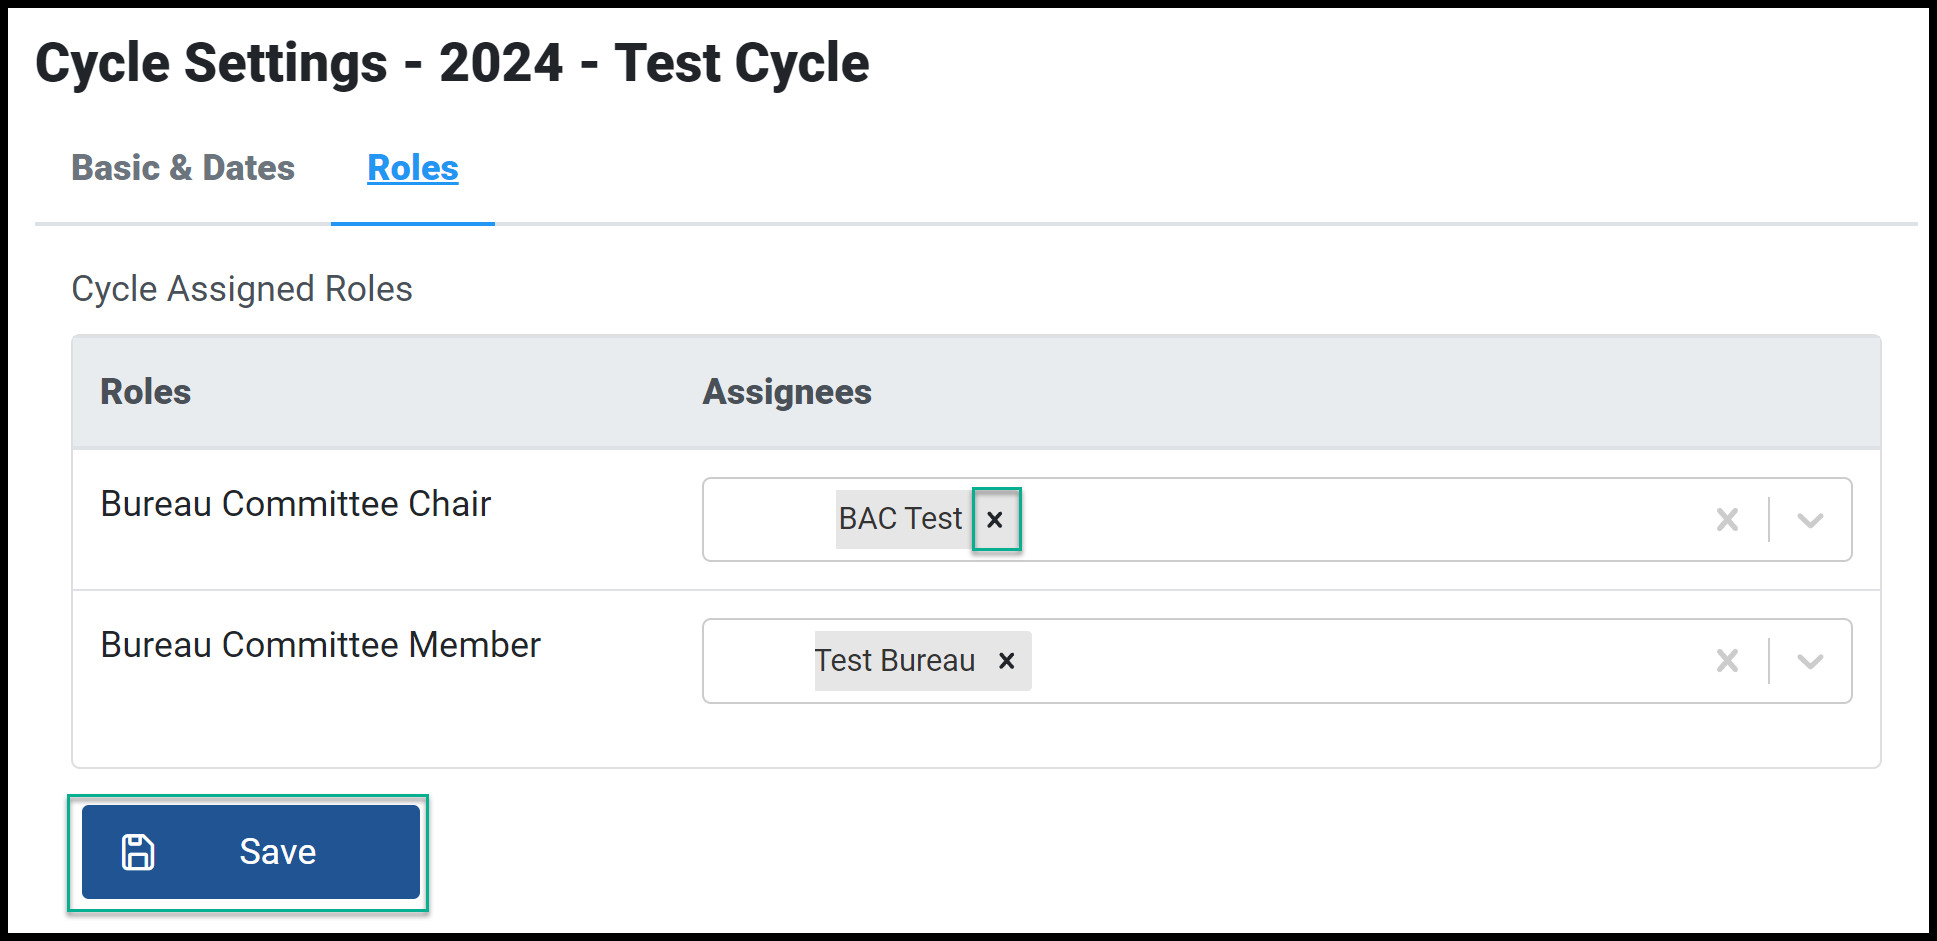Remove the Test Bureau assignee chip

(x=1007, y=661)
